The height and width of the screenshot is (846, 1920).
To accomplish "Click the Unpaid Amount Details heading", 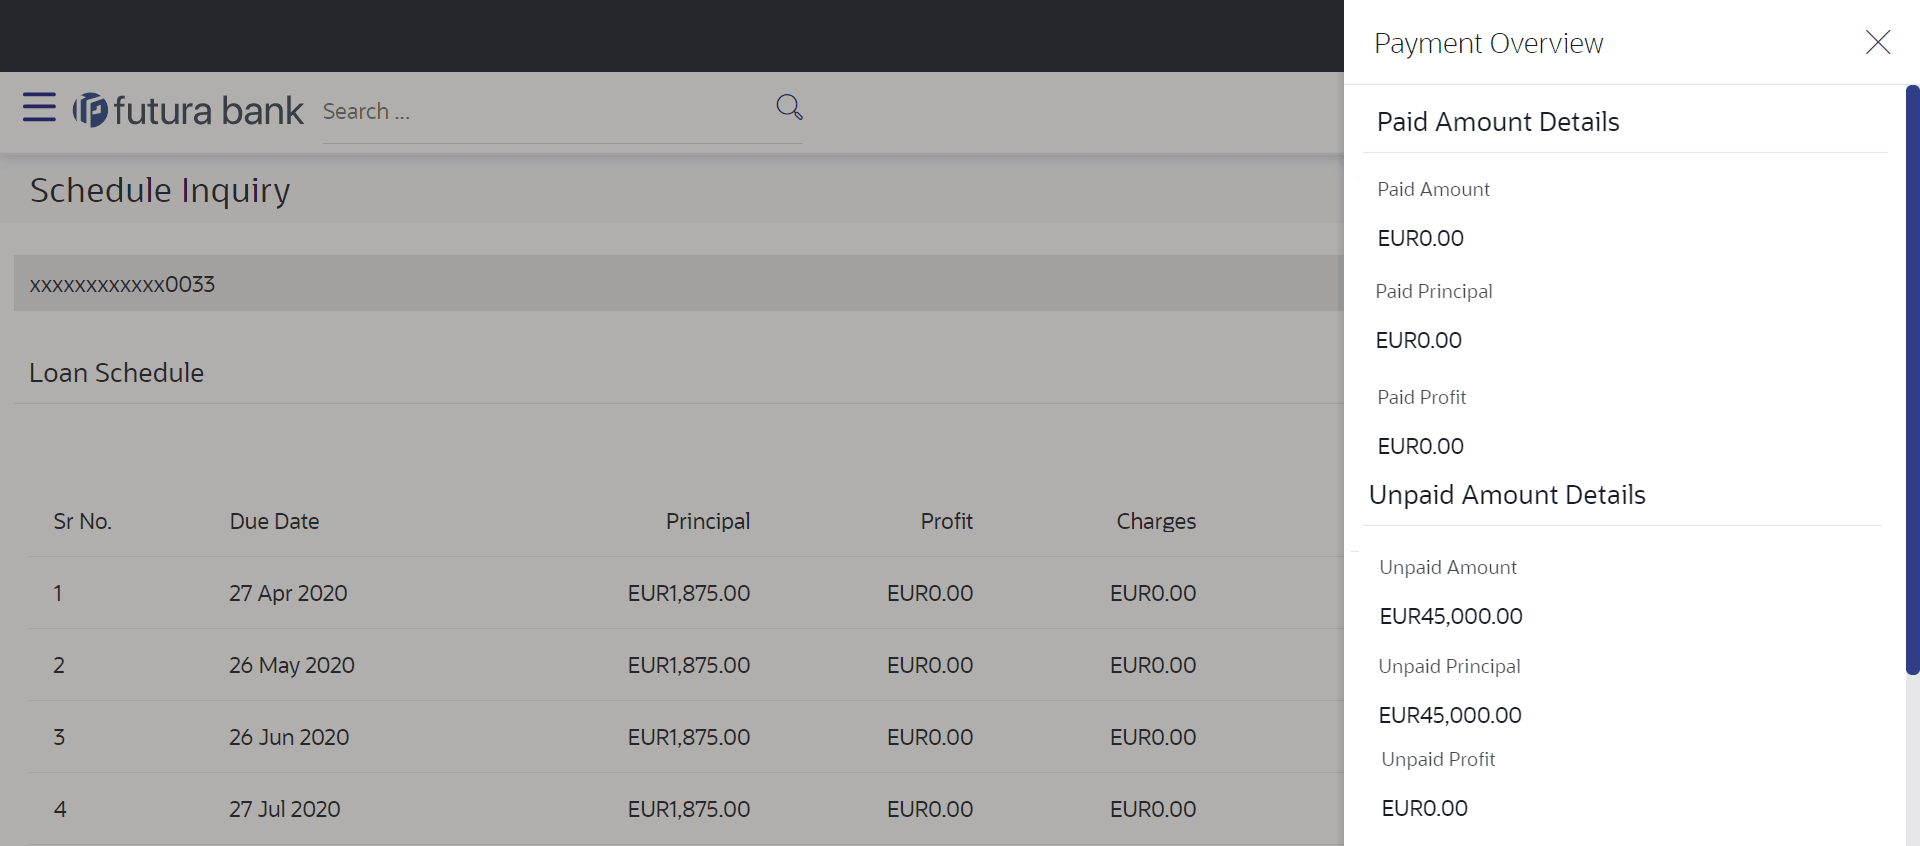I will (1506, 495).
